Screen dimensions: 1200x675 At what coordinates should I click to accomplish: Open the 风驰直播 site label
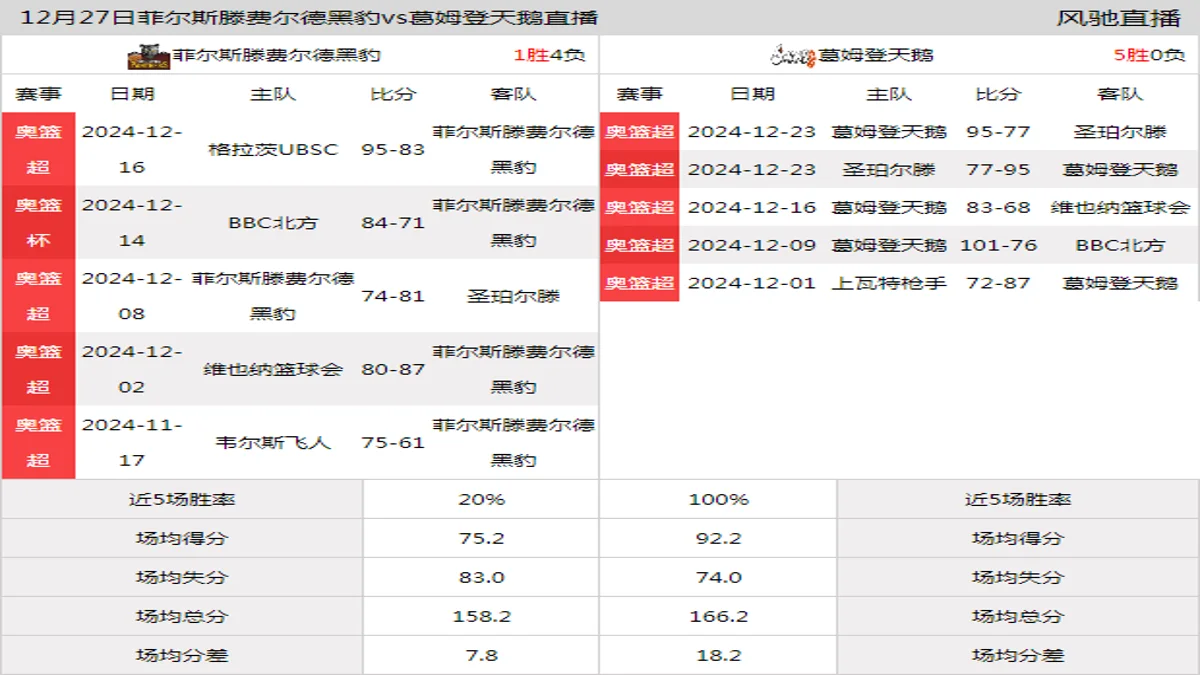pyautogui.click(x=1118, y=18)
